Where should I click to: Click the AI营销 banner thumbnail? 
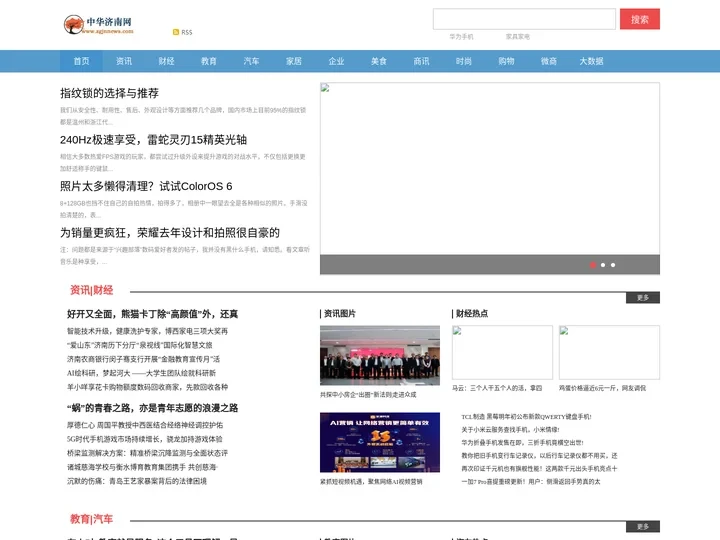pyautogui.click(x=380, y=442)
